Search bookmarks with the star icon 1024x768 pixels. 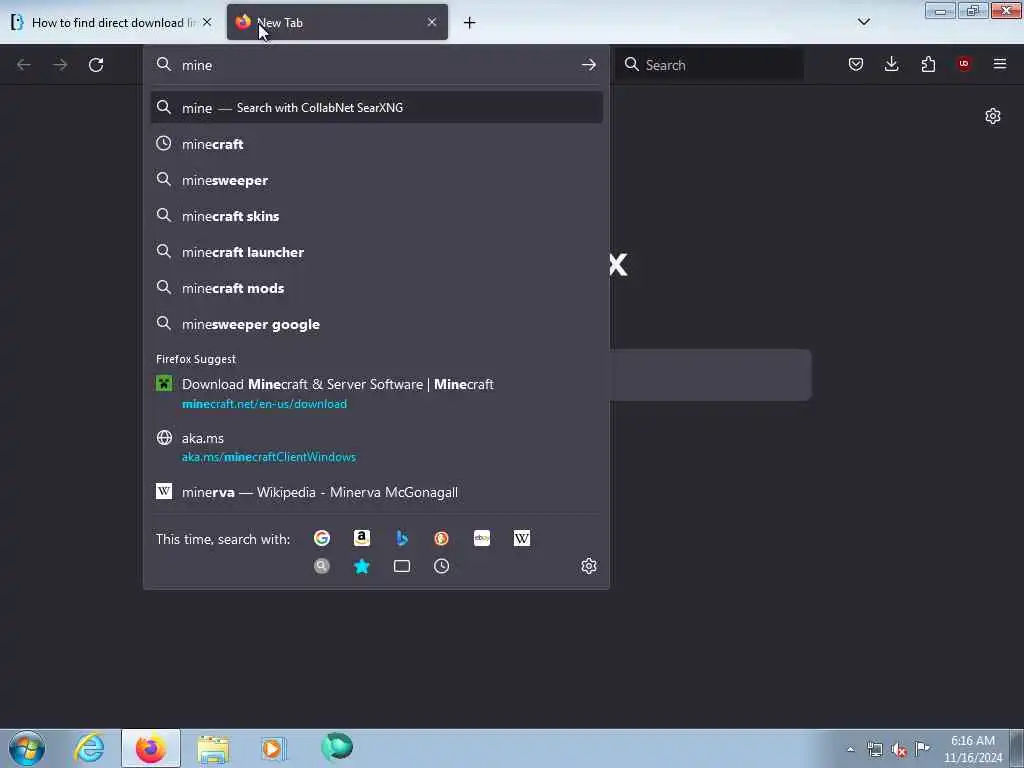tap(362, 566)
